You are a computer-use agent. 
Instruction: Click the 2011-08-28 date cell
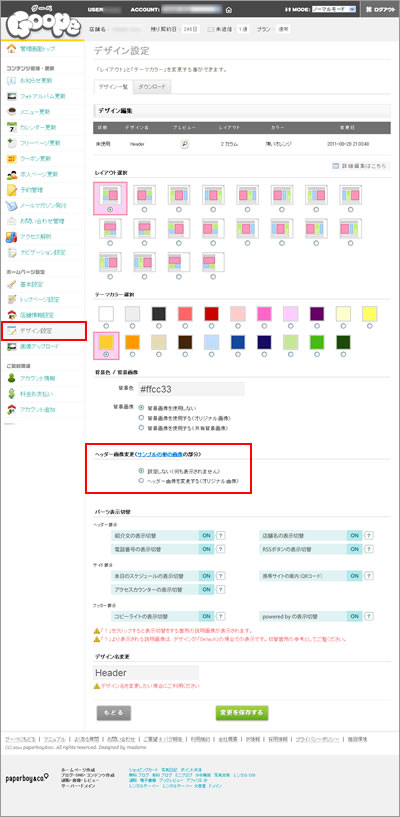[x=348, y=144]
